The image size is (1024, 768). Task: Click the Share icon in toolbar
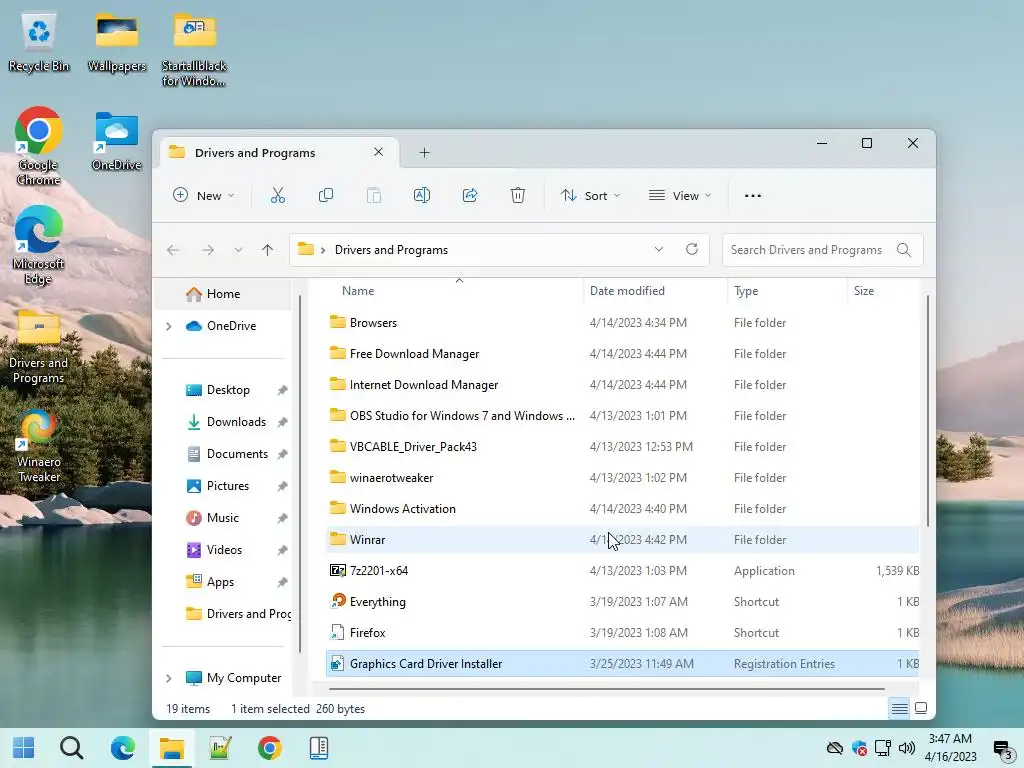470,195
